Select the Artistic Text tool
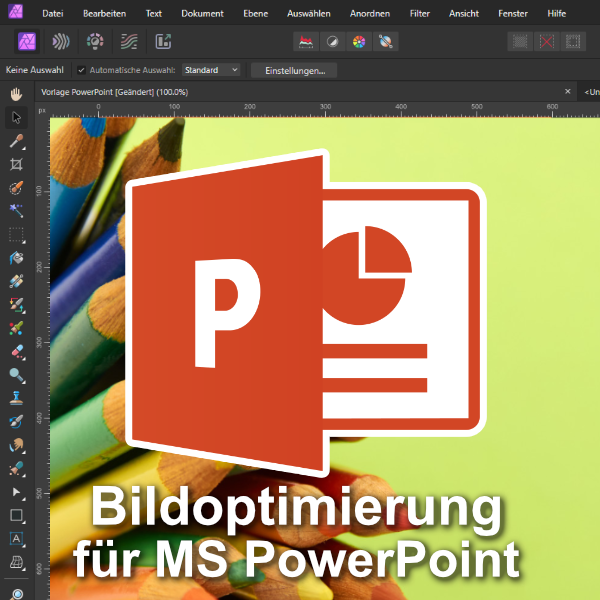 coord(16,539)
